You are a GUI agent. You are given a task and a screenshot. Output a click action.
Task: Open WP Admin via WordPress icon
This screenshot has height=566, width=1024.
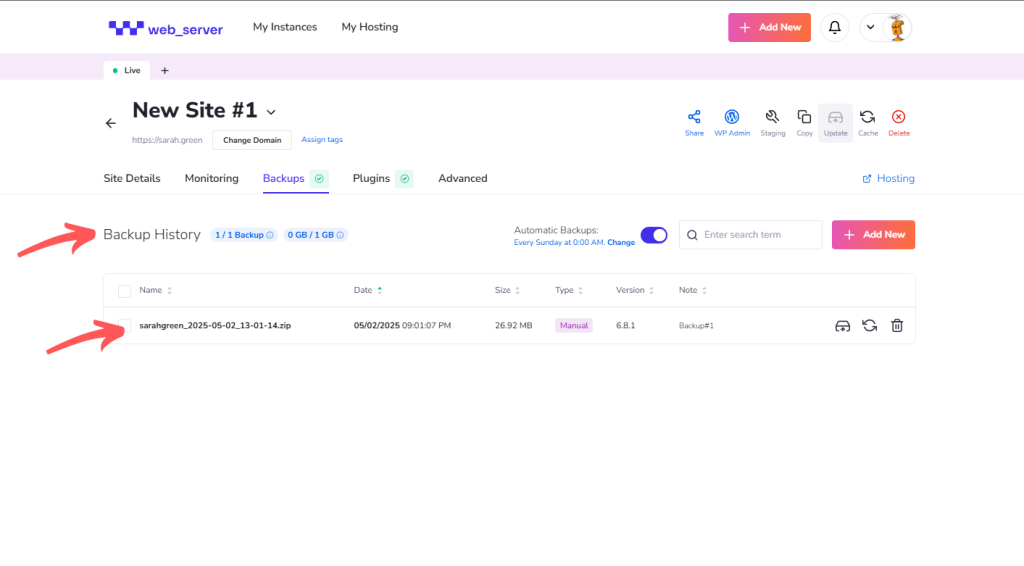click(x=731, y=118)
